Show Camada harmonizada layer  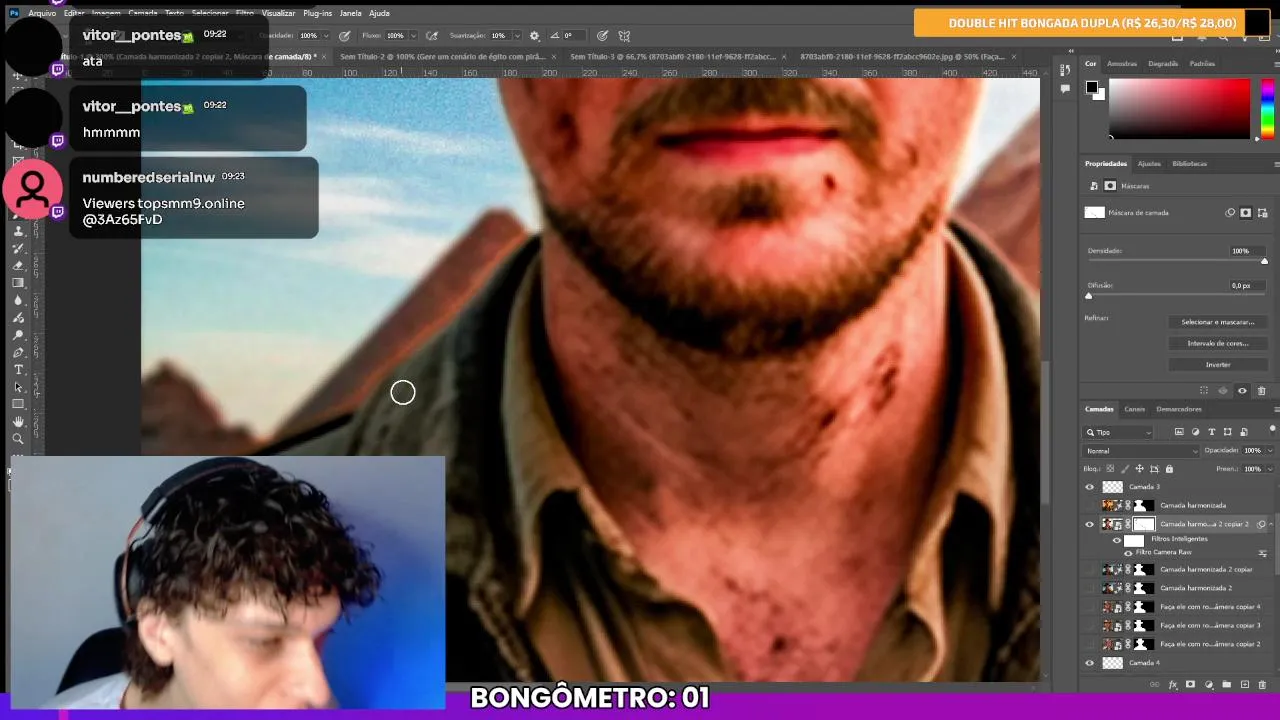(x=1090, y=505)
